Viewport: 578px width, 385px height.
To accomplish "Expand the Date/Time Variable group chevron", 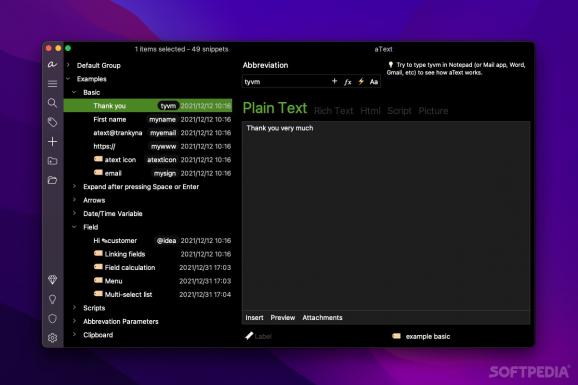I will pos(74,213).
